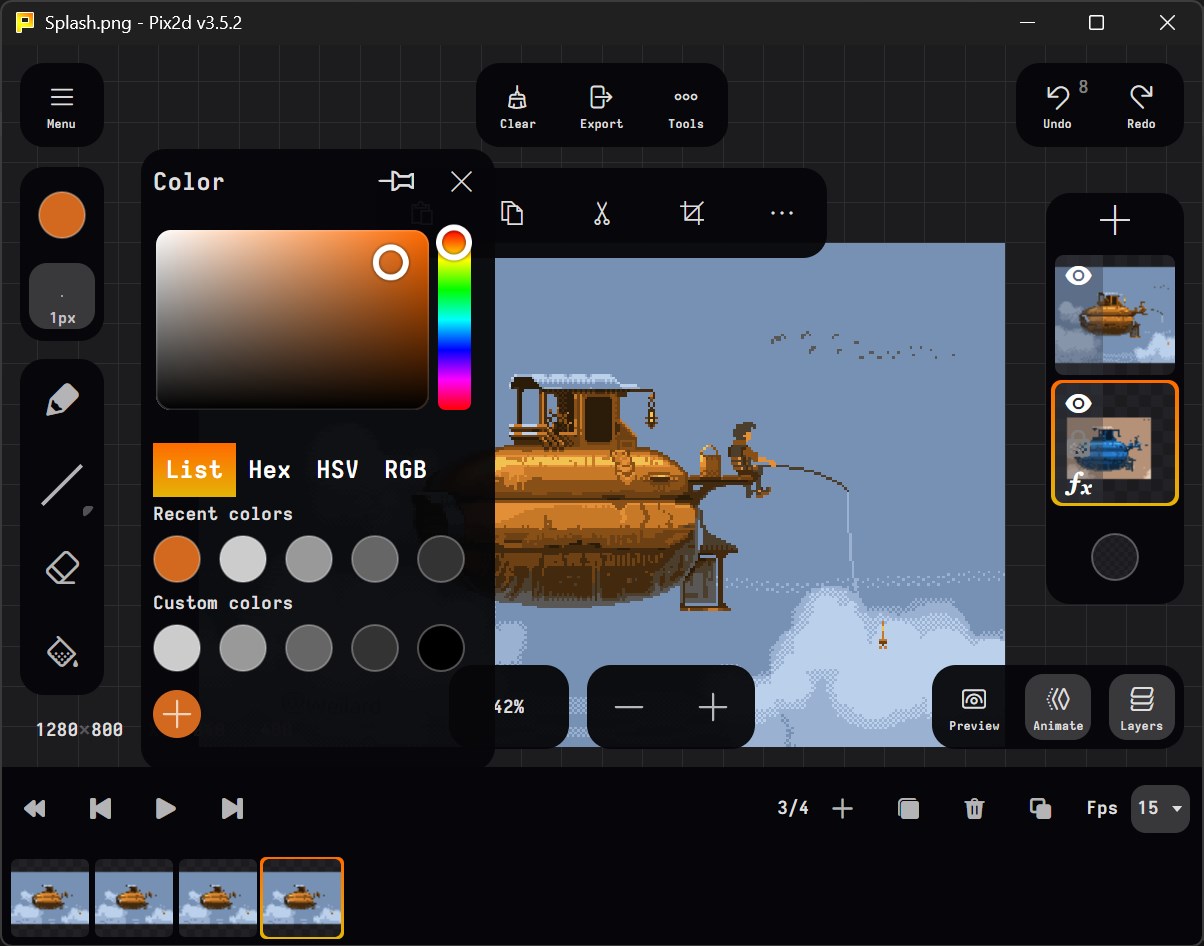Add a new layer

point(1115,220)
